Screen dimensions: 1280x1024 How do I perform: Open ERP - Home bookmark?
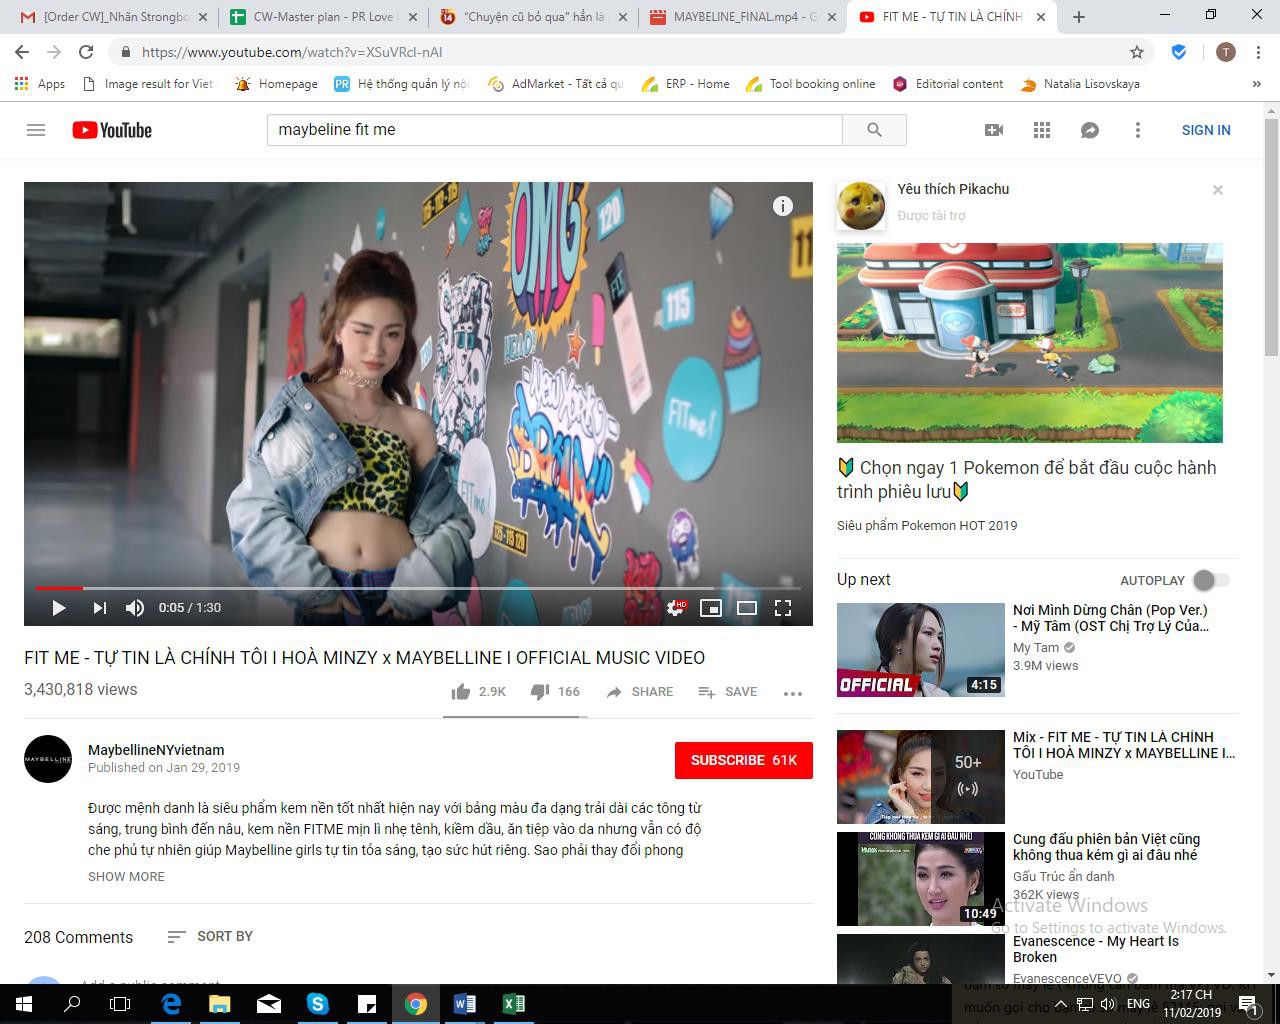[x=686, y=84]
